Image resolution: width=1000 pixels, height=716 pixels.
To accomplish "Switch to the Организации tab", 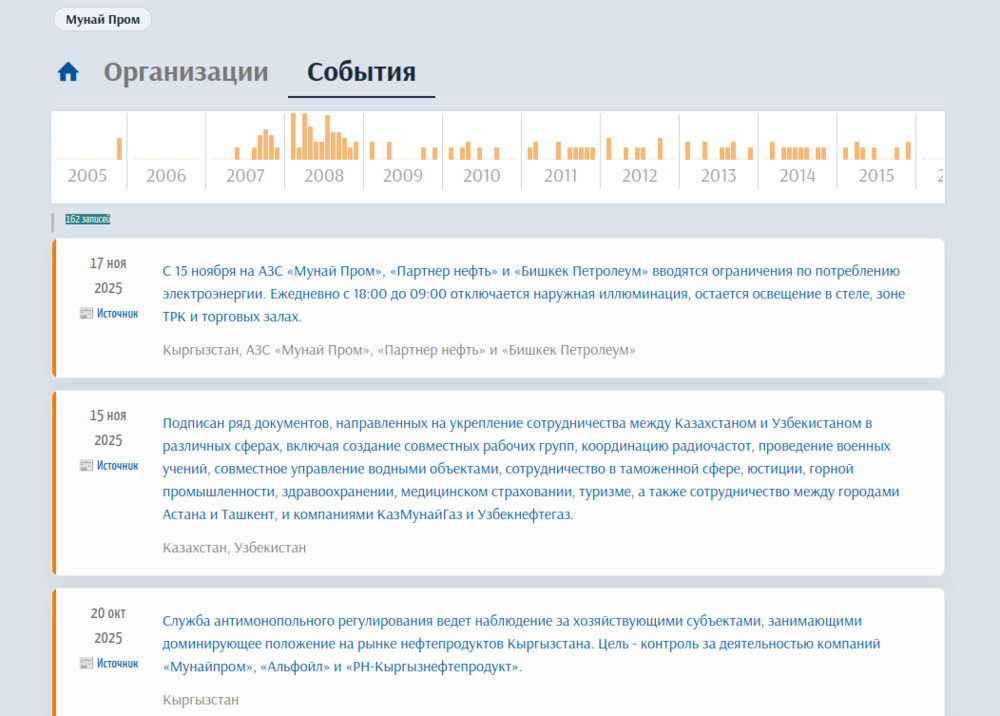I will click(186, 72).
